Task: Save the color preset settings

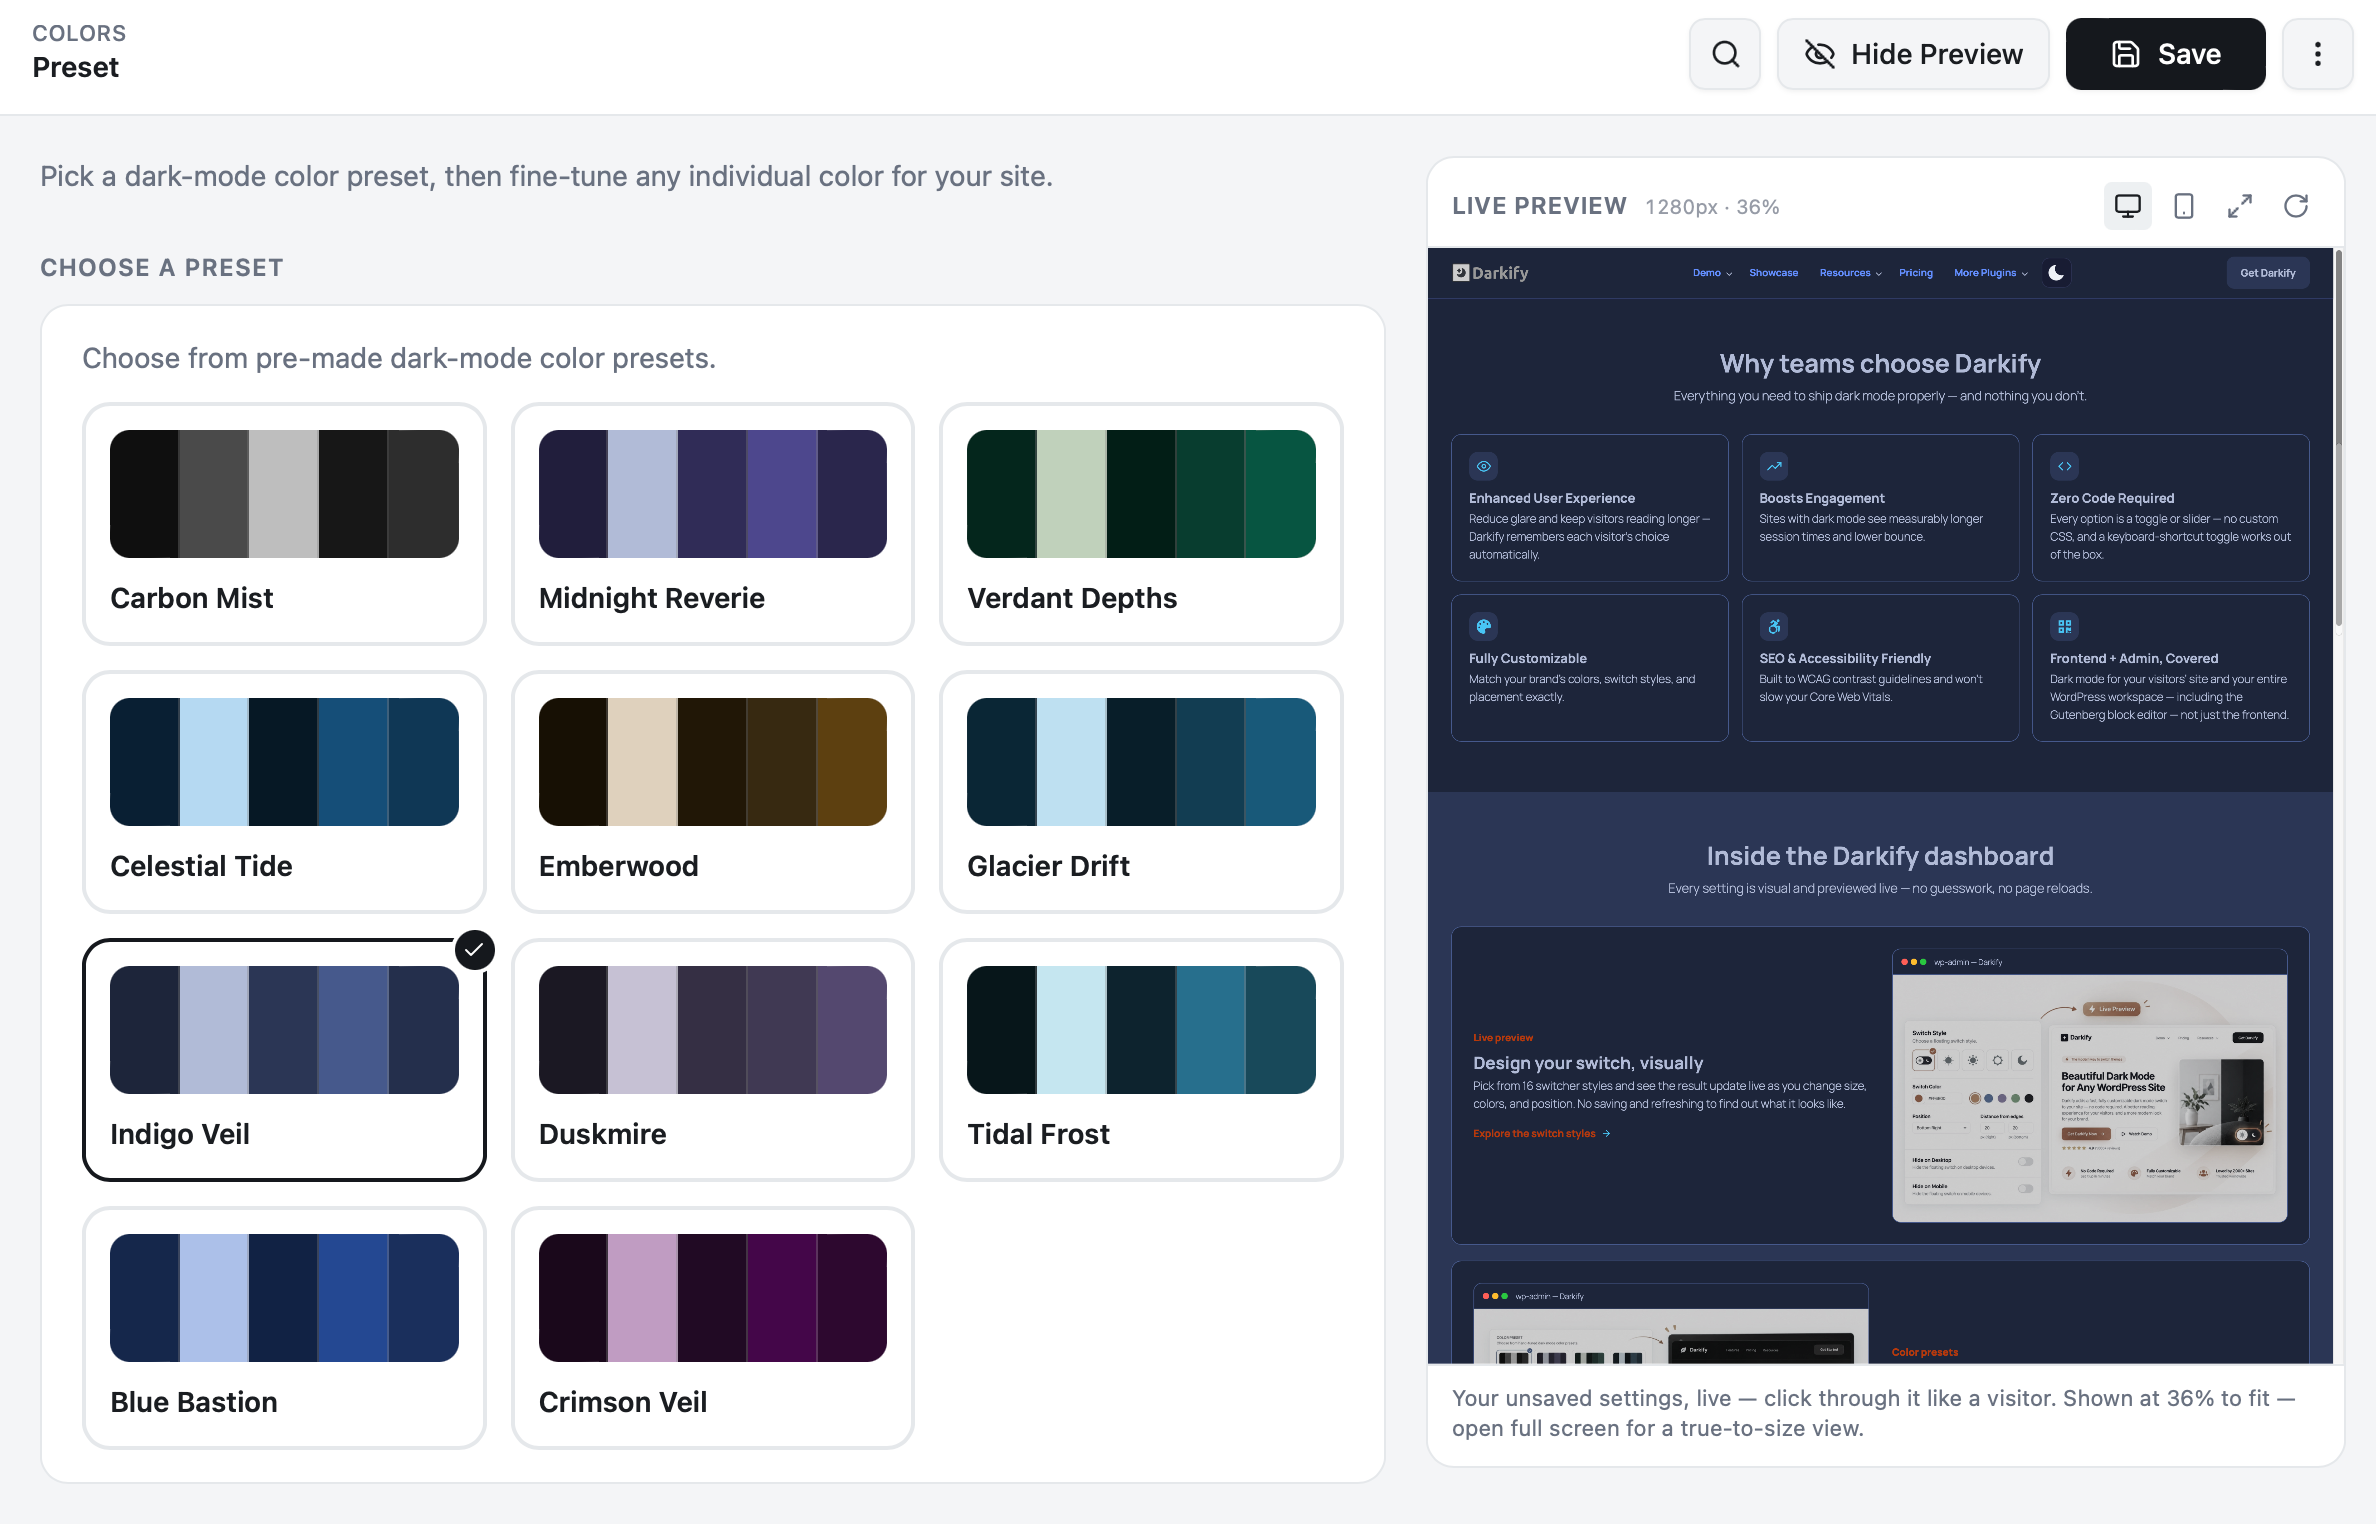Action: (2165, 54)
